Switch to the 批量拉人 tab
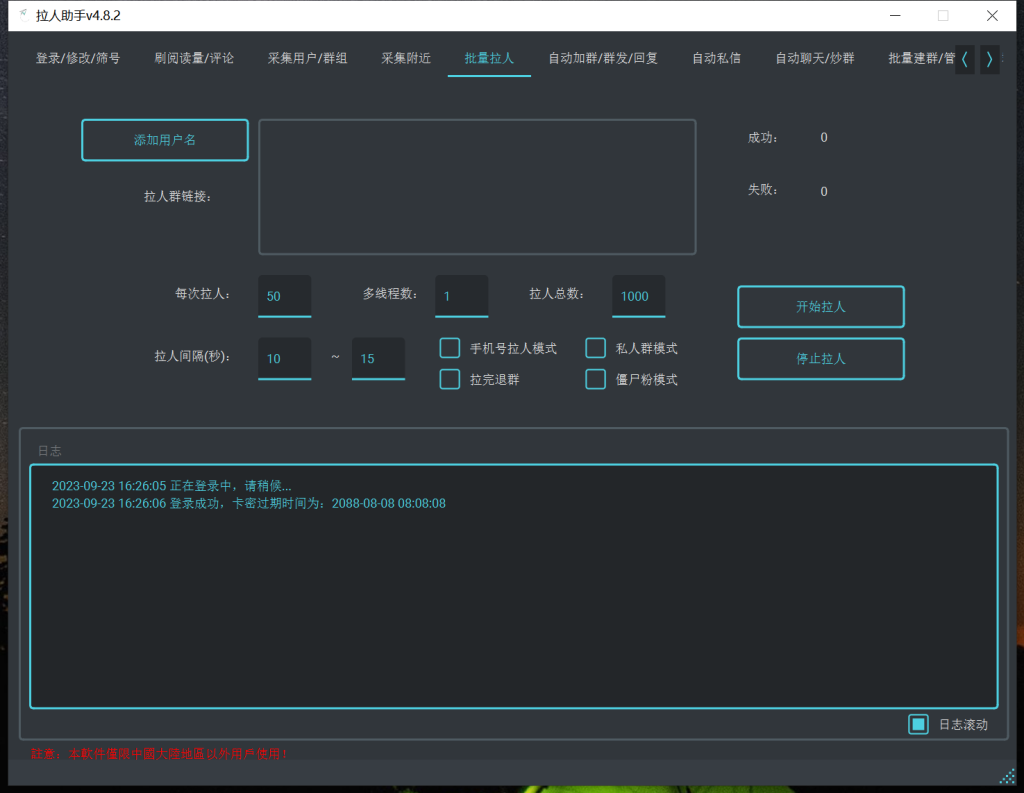1024x793 pixels. click(x=488, y=58)
